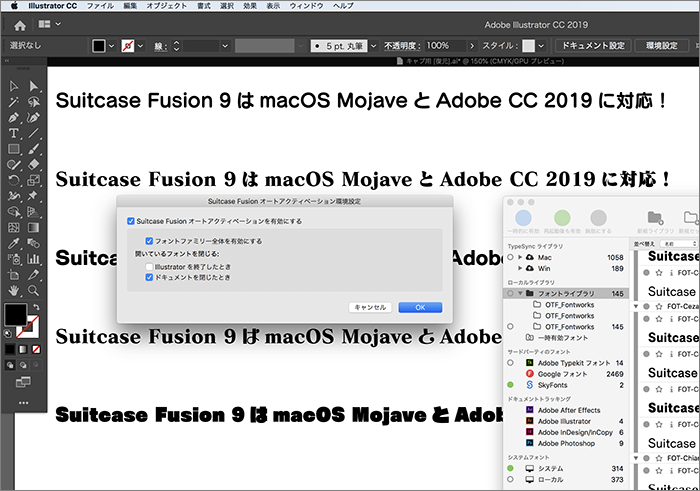Screen dimensions: 700x491
Task: Open the 並べ替え sort order dropdown
Action: coord(679,244)
